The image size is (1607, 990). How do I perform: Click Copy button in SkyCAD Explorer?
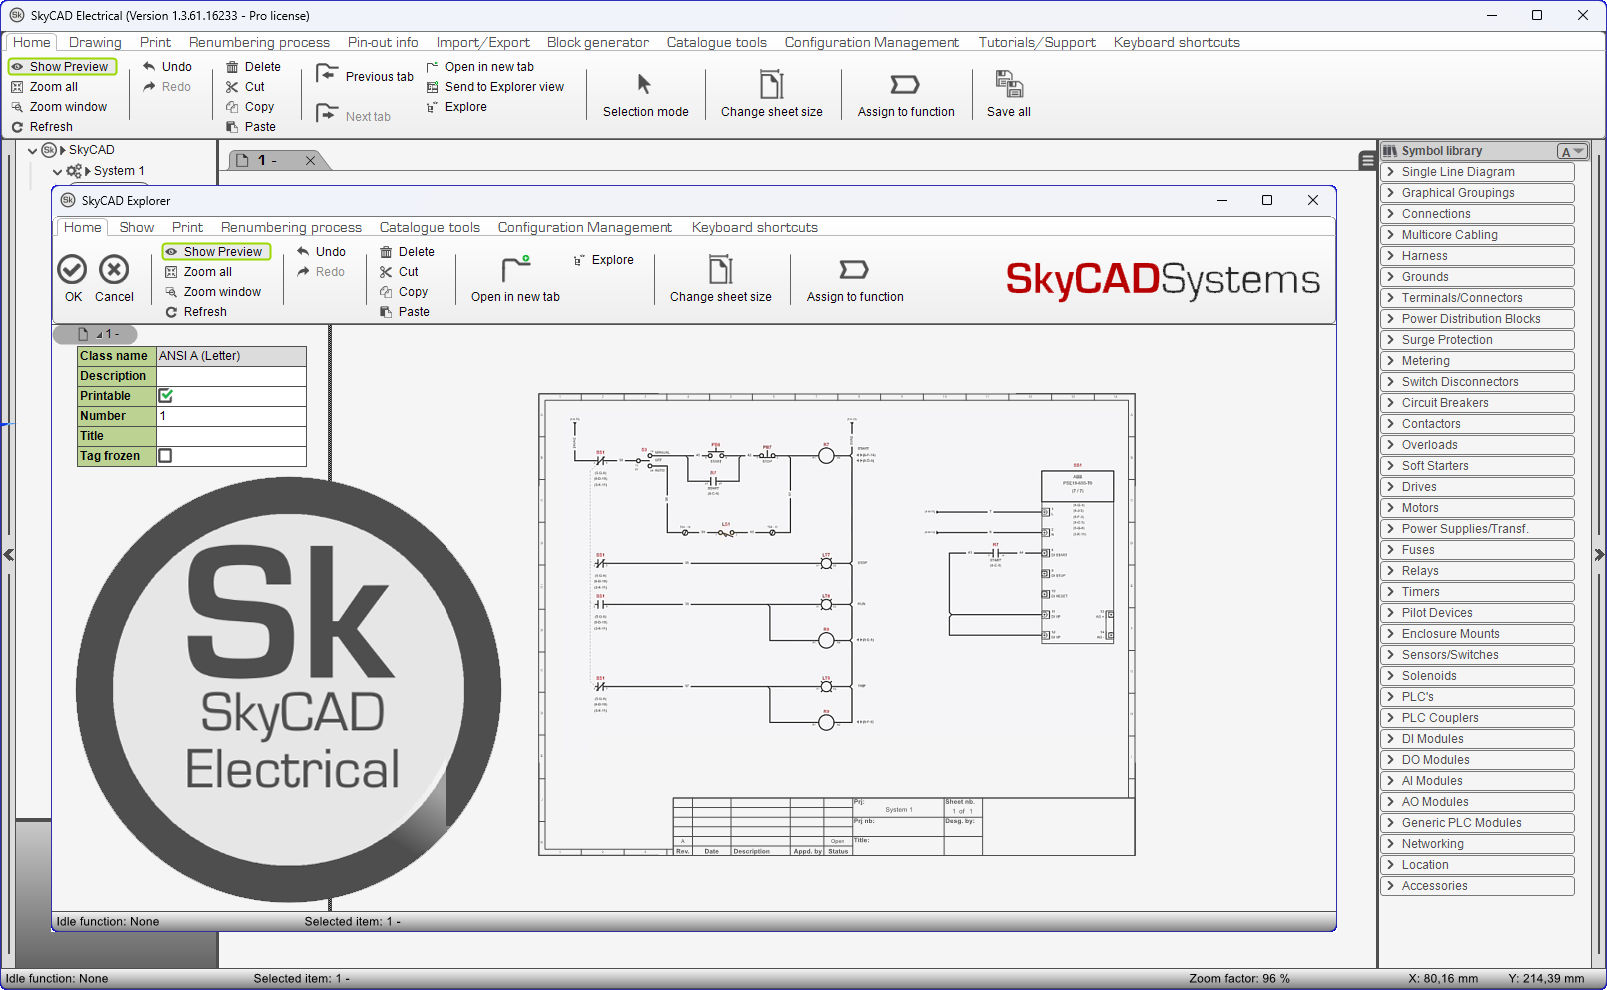pos(404,292)
